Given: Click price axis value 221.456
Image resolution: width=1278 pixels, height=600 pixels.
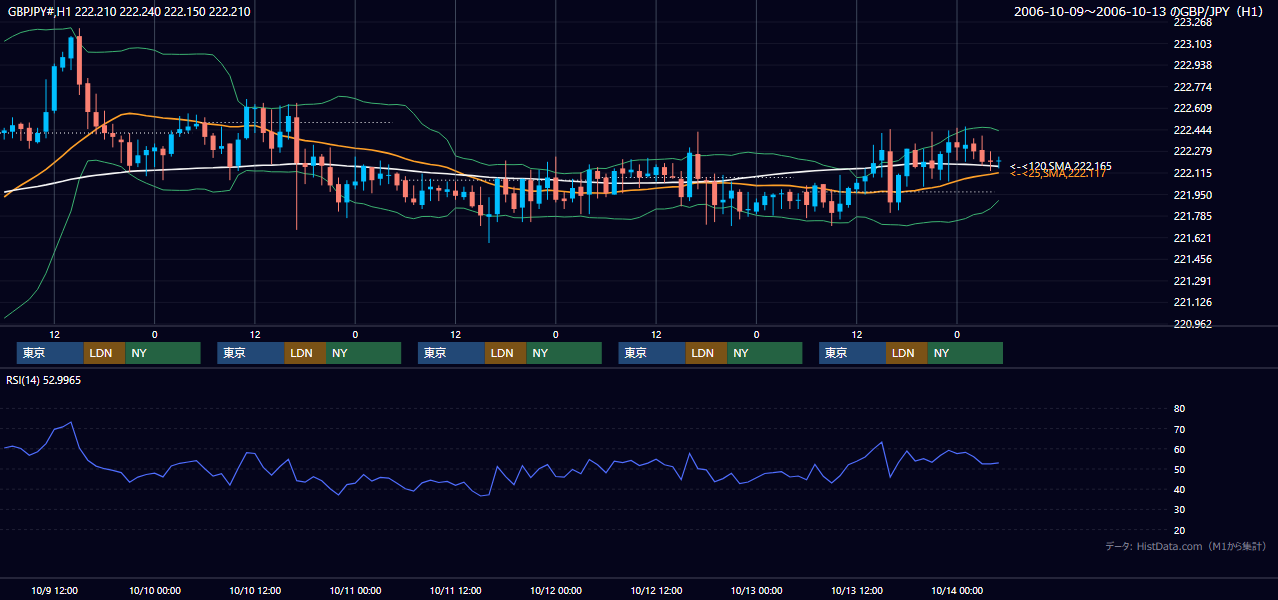Looking at the screenshot, I should click(1192, 259).
